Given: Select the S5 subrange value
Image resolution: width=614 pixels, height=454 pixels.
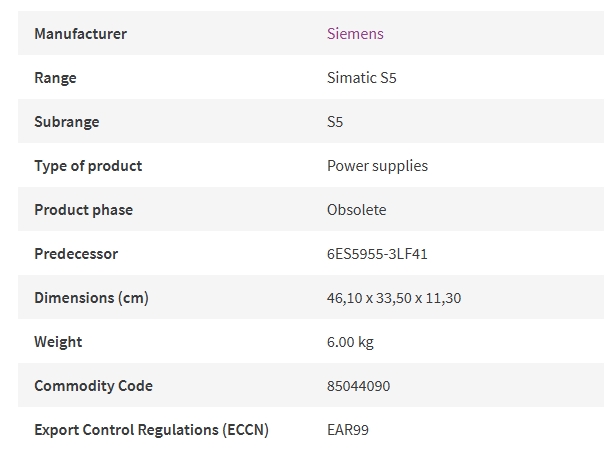Looking at the screenshot, I should (335, 122).
